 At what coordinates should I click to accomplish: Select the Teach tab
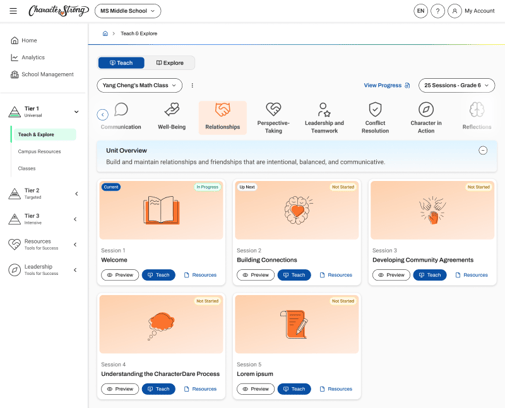pos(121,63)
